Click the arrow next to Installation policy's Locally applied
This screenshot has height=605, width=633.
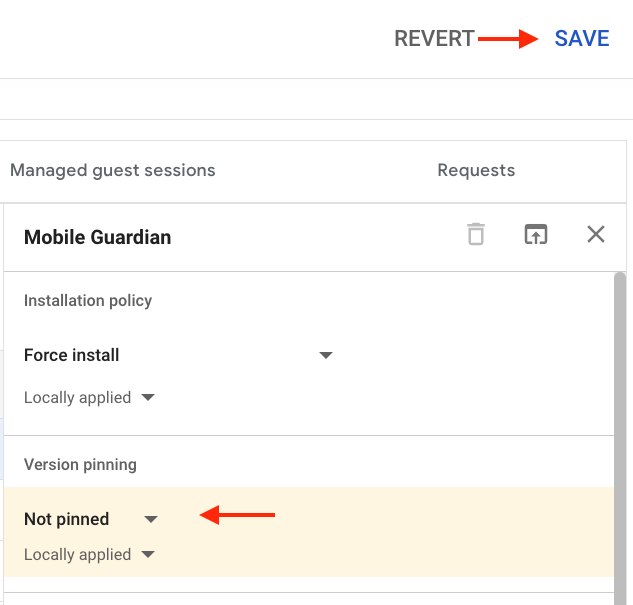(148, 398)
